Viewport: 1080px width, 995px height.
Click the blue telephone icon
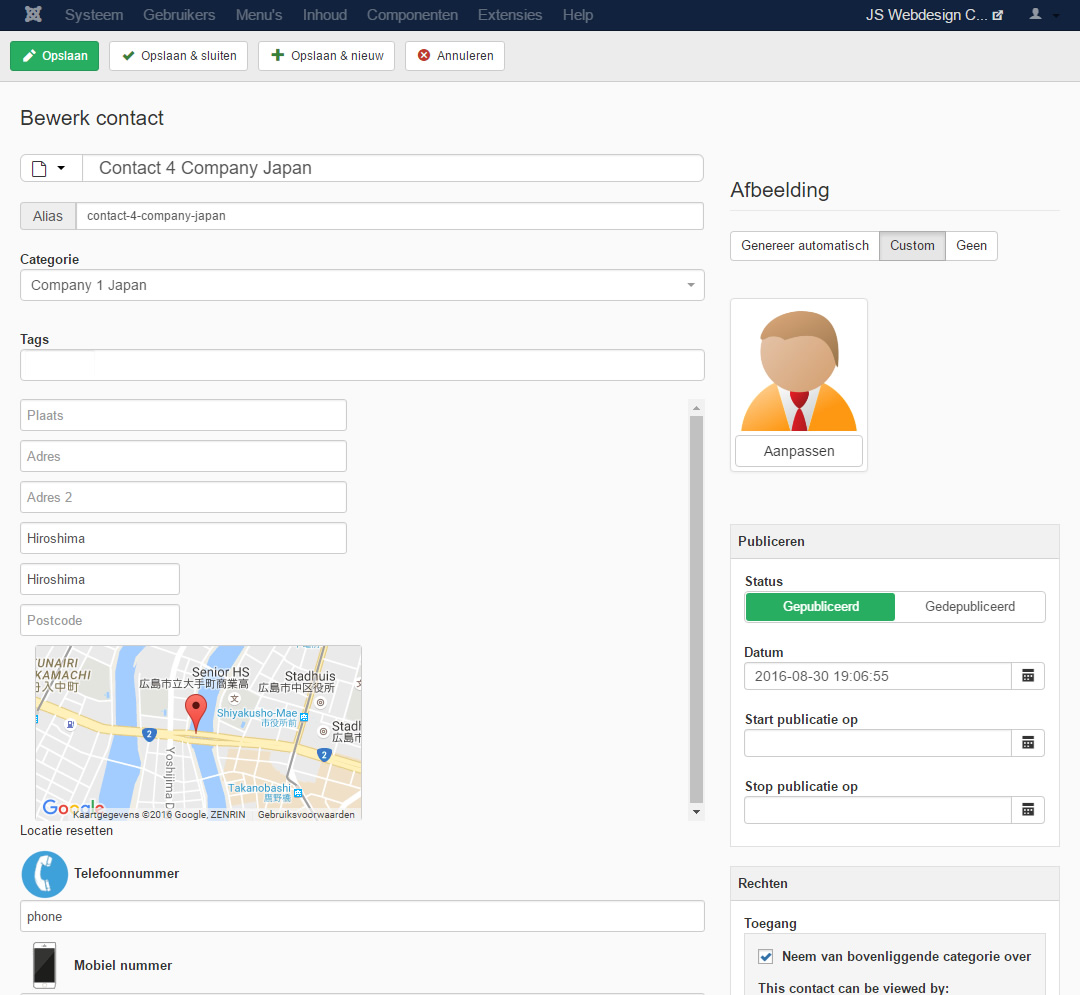point(44,874)
